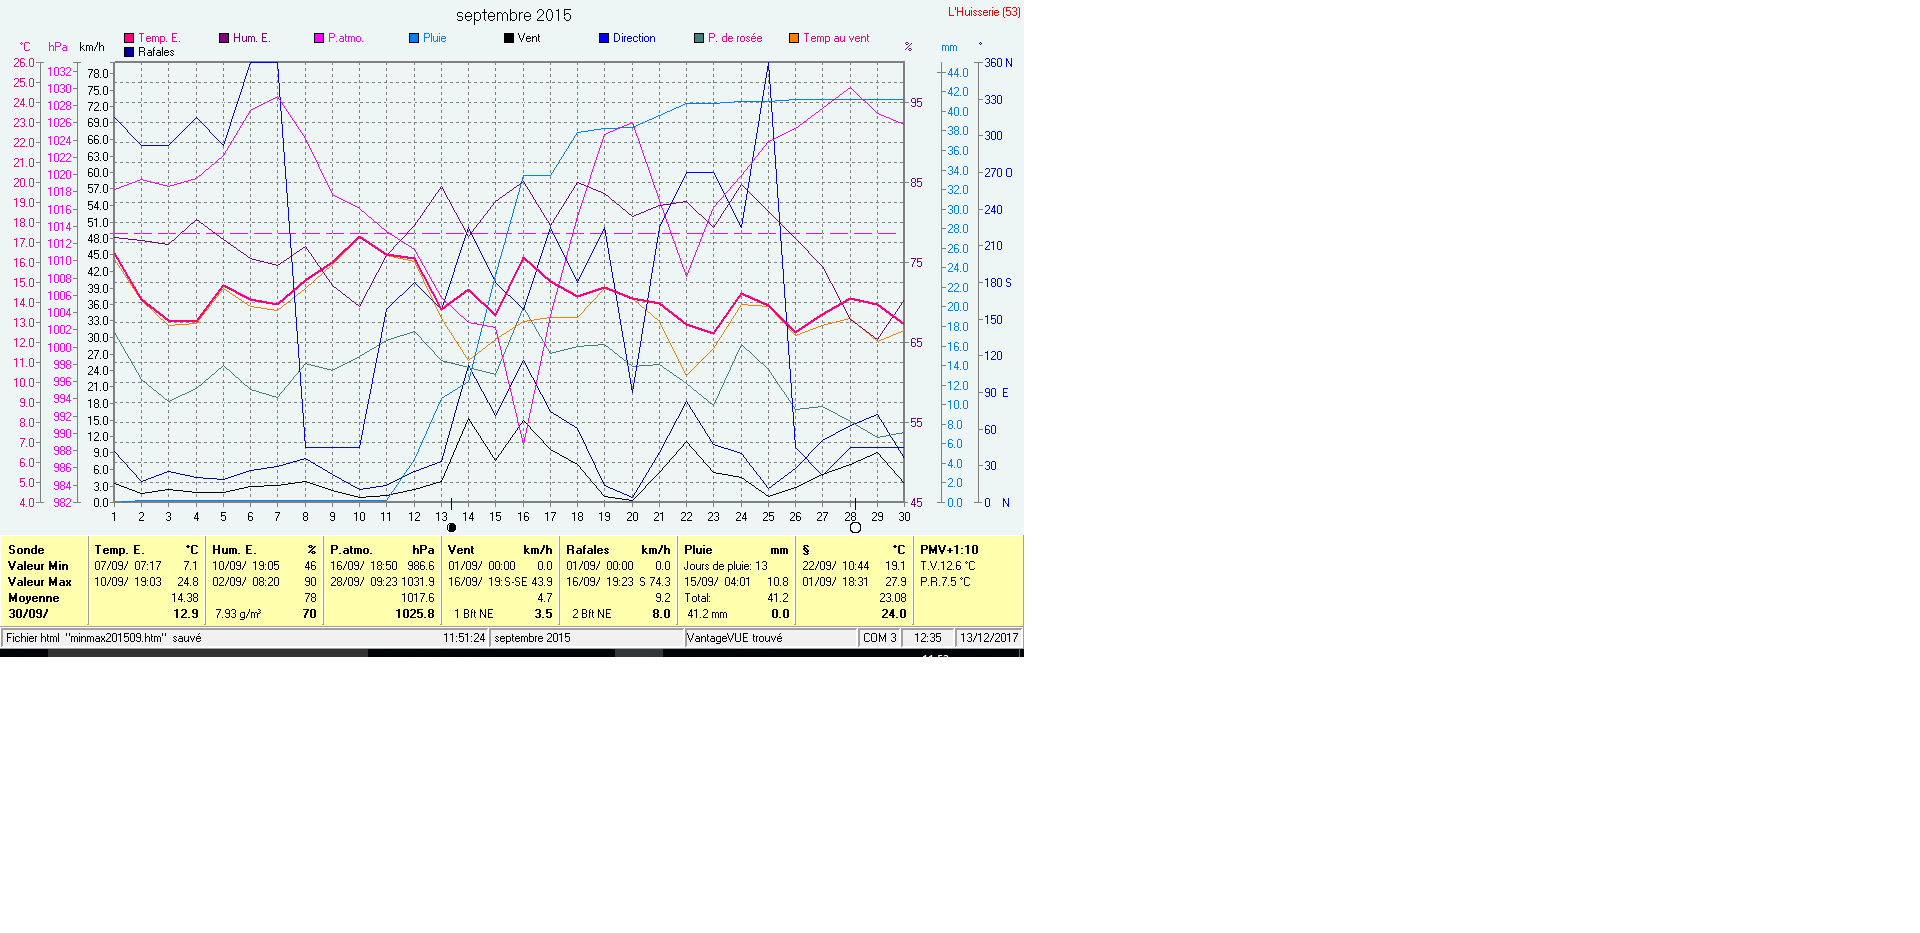This screenshot has height=933, width=1920.
Task: Click the red Temp. E. legend swatch
Action: [x=129, y=38]
